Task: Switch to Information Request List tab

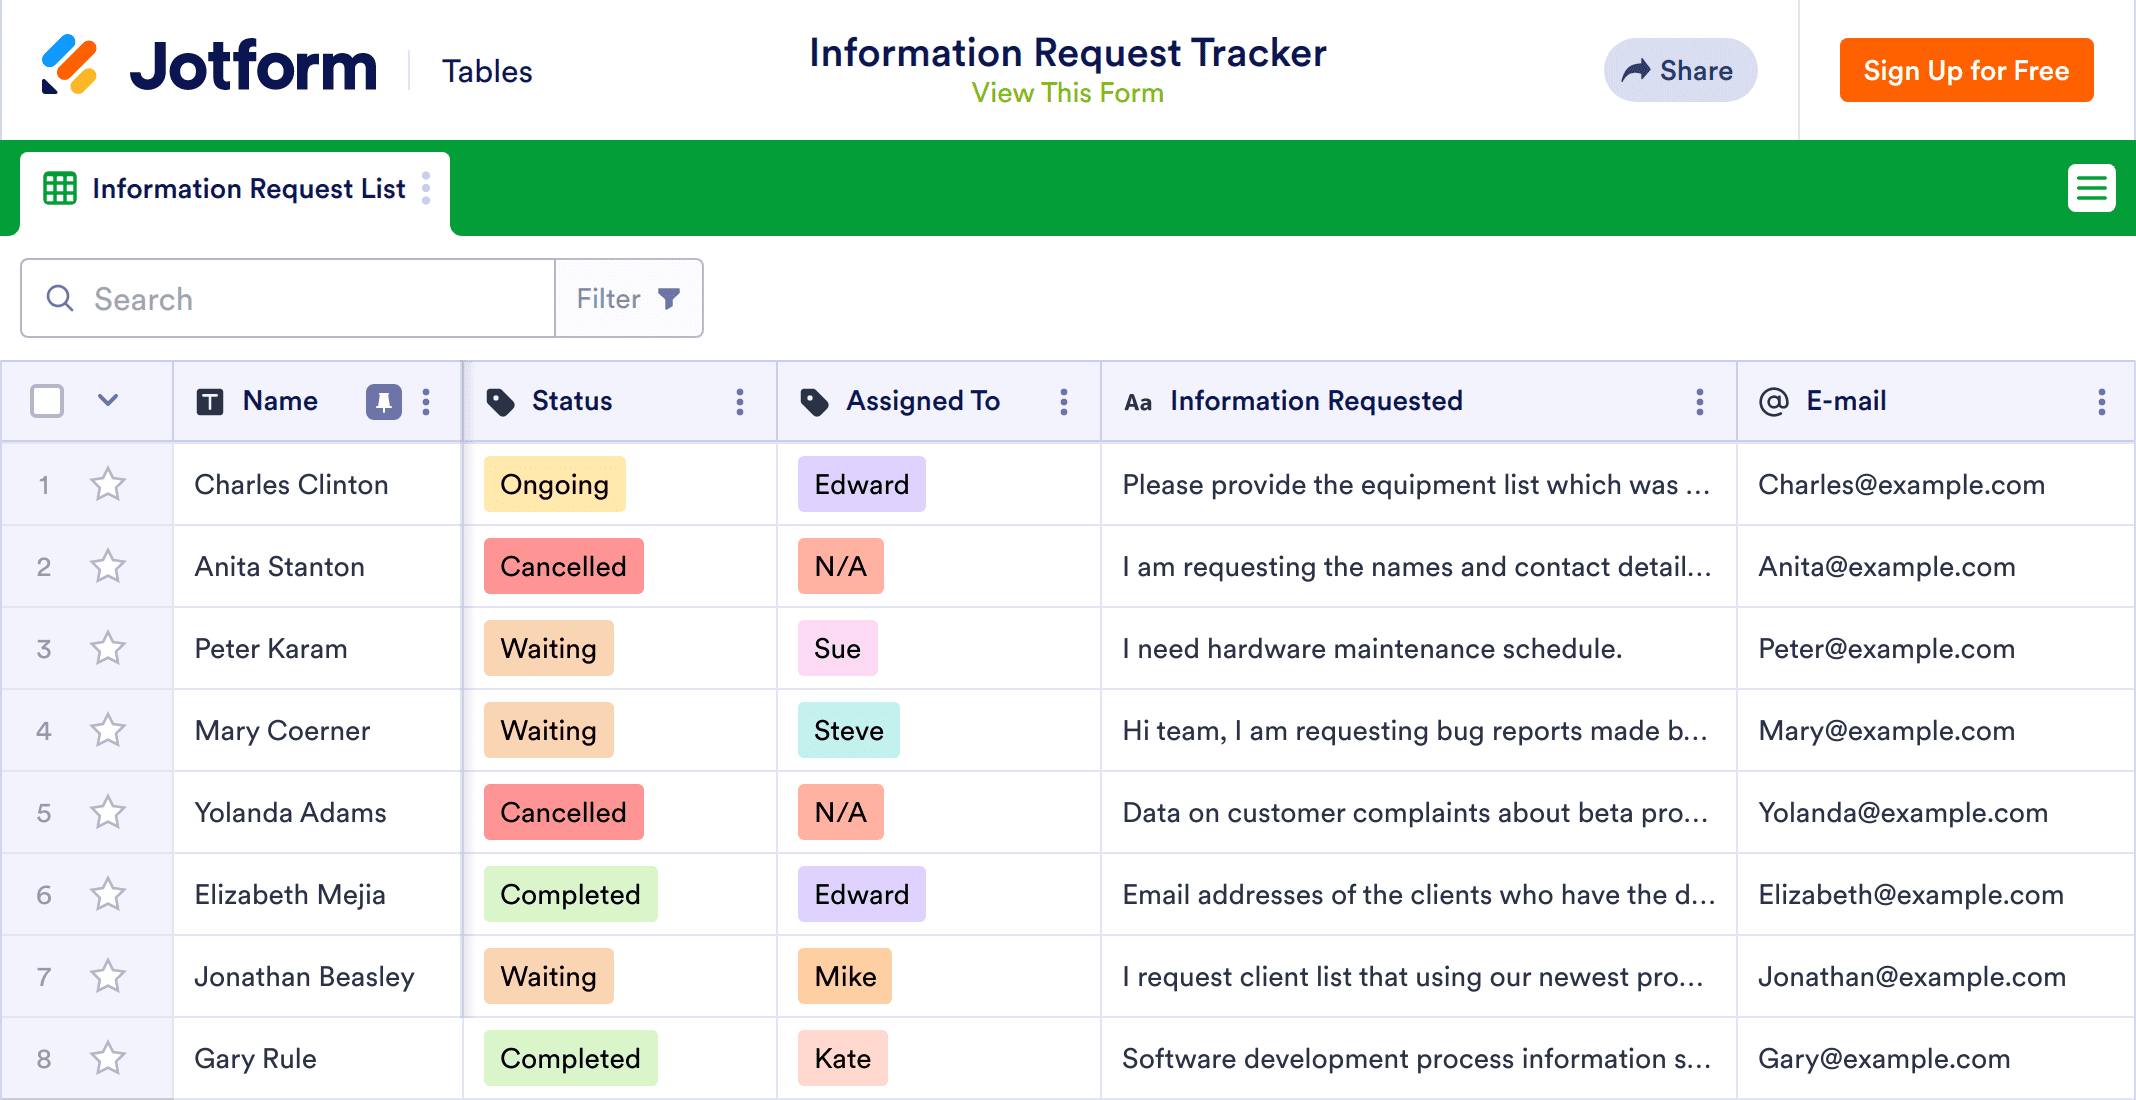Action: [248, 189]
